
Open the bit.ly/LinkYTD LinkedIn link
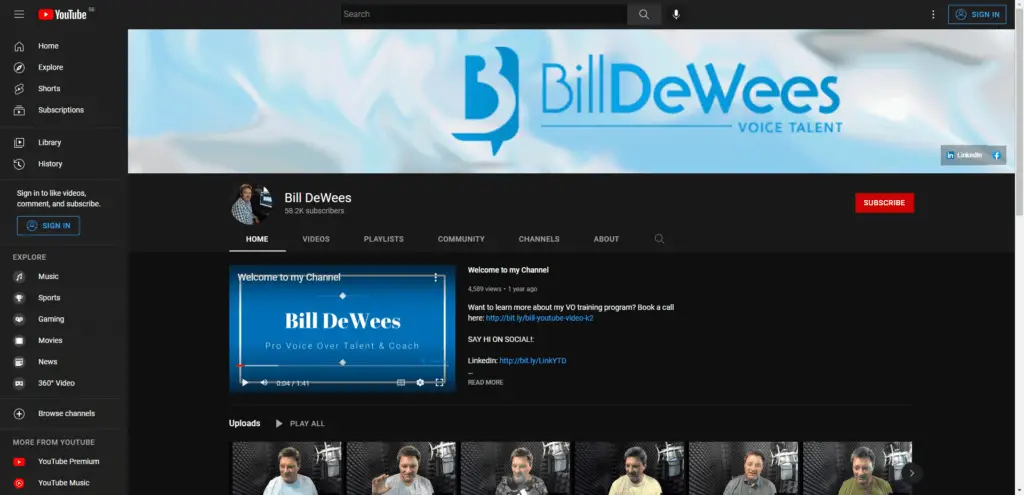[x=533, y=360]
